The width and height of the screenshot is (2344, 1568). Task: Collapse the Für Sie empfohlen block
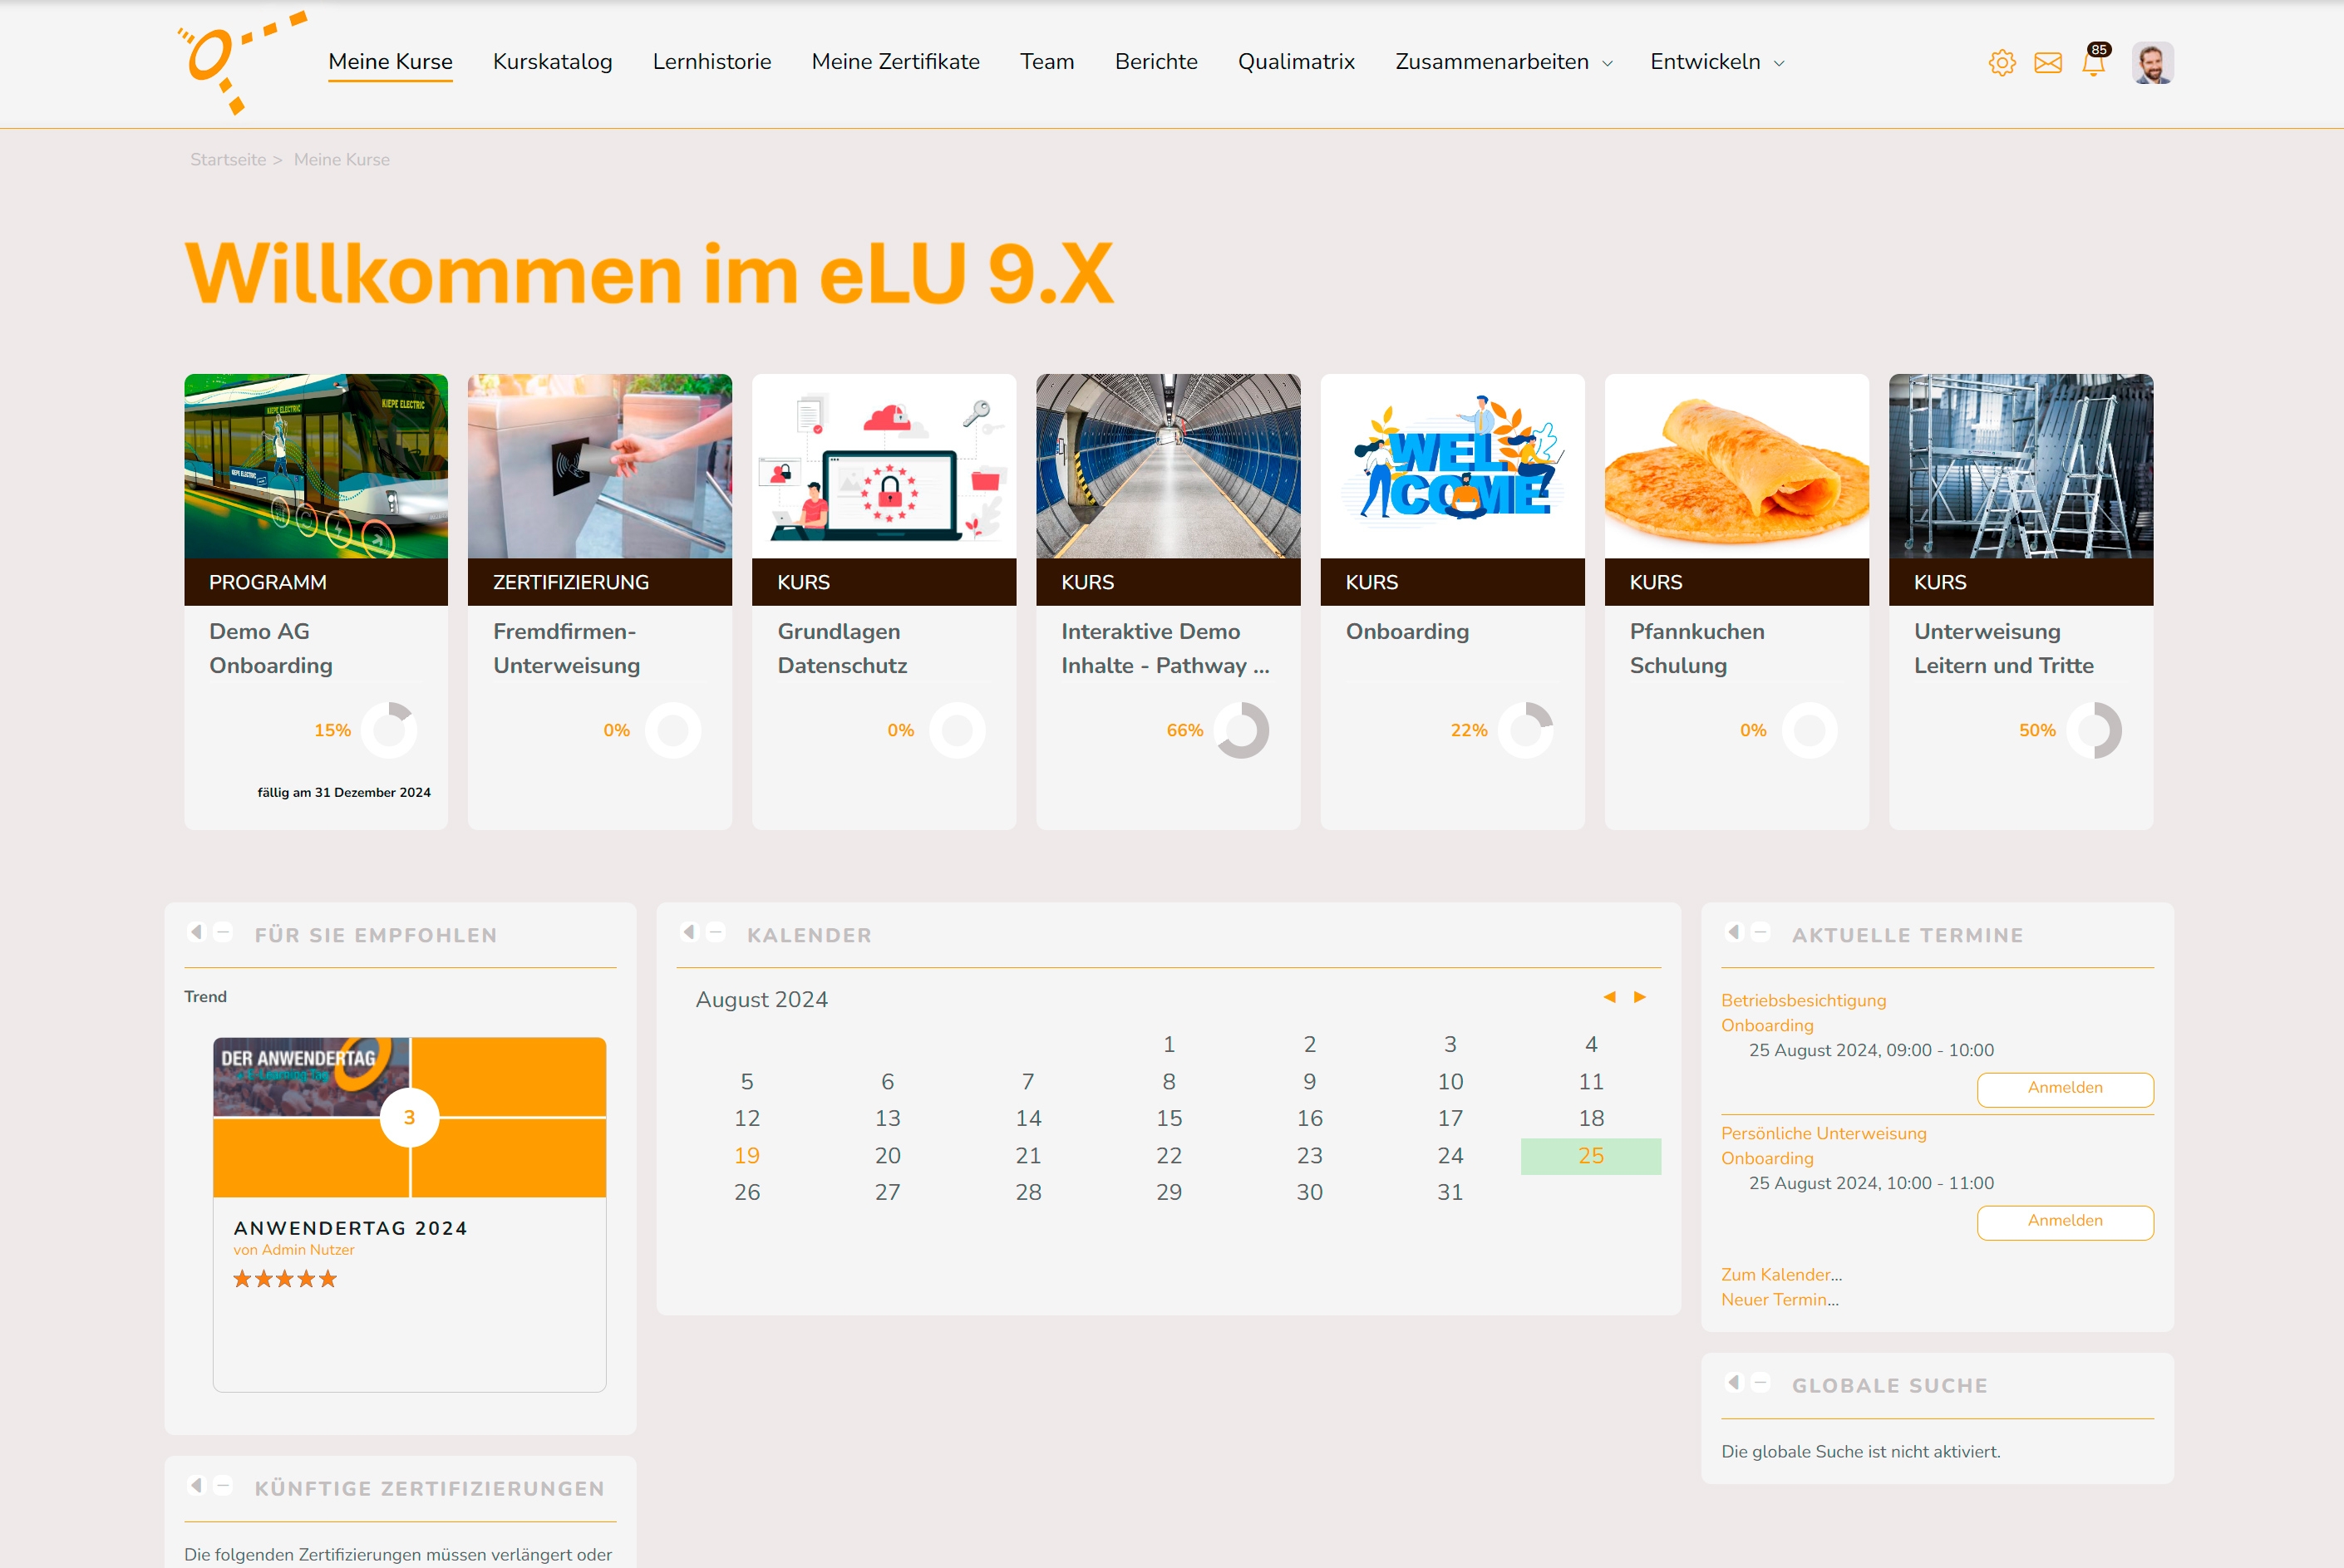224,932
